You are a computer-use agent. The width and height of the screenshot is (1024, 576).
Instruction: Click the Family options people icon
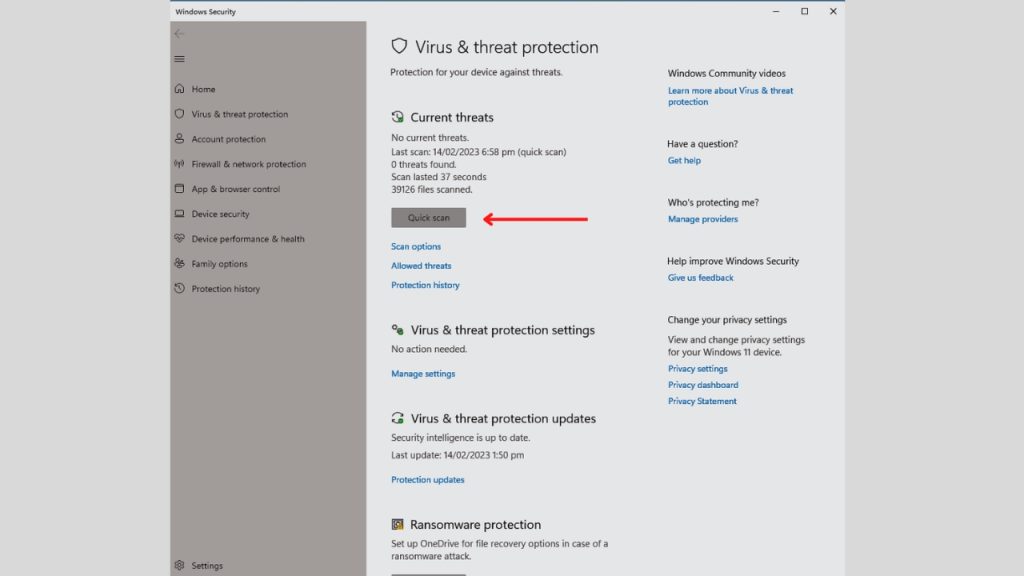180,263
